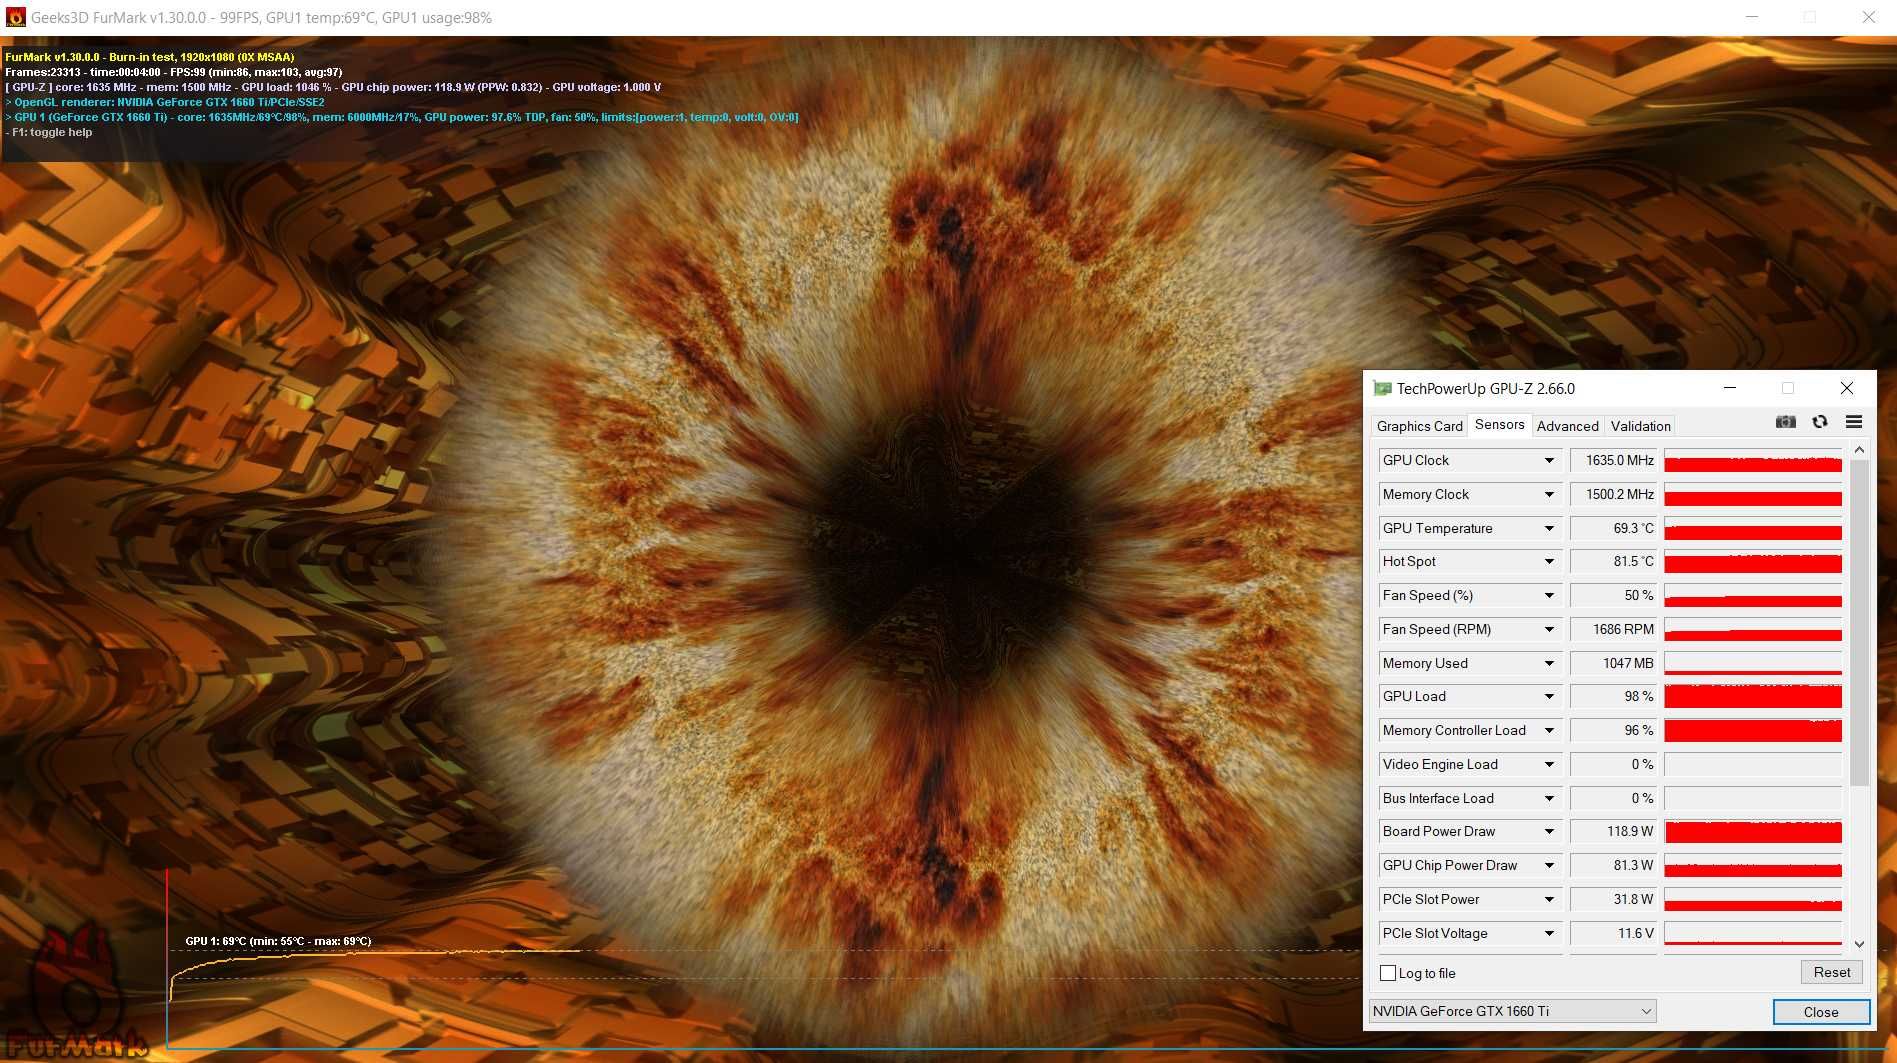Minimize the FurMark window

click(x=1752, y=17)
